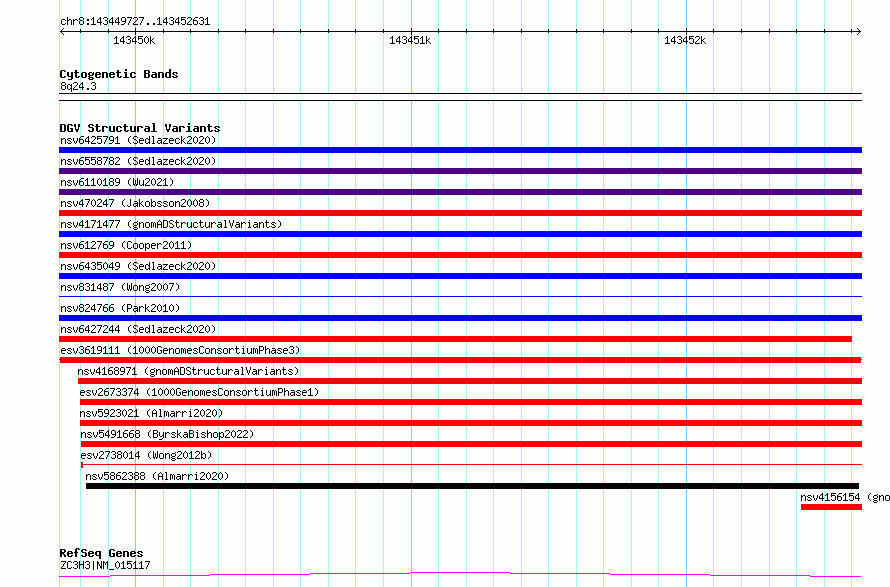The image size is (890, 587).
Task: Click the chr8:143449727..143452631 coordinates
Action: pyautogui.click(x=135, y=22)
